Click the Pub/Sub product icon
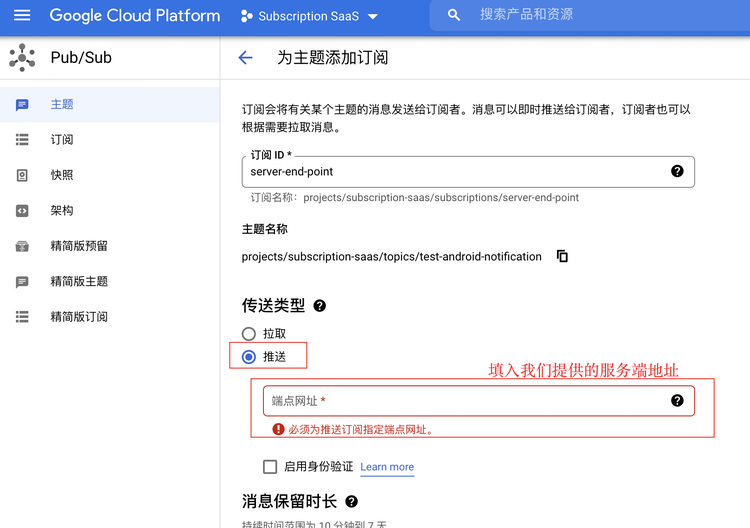 22,57
